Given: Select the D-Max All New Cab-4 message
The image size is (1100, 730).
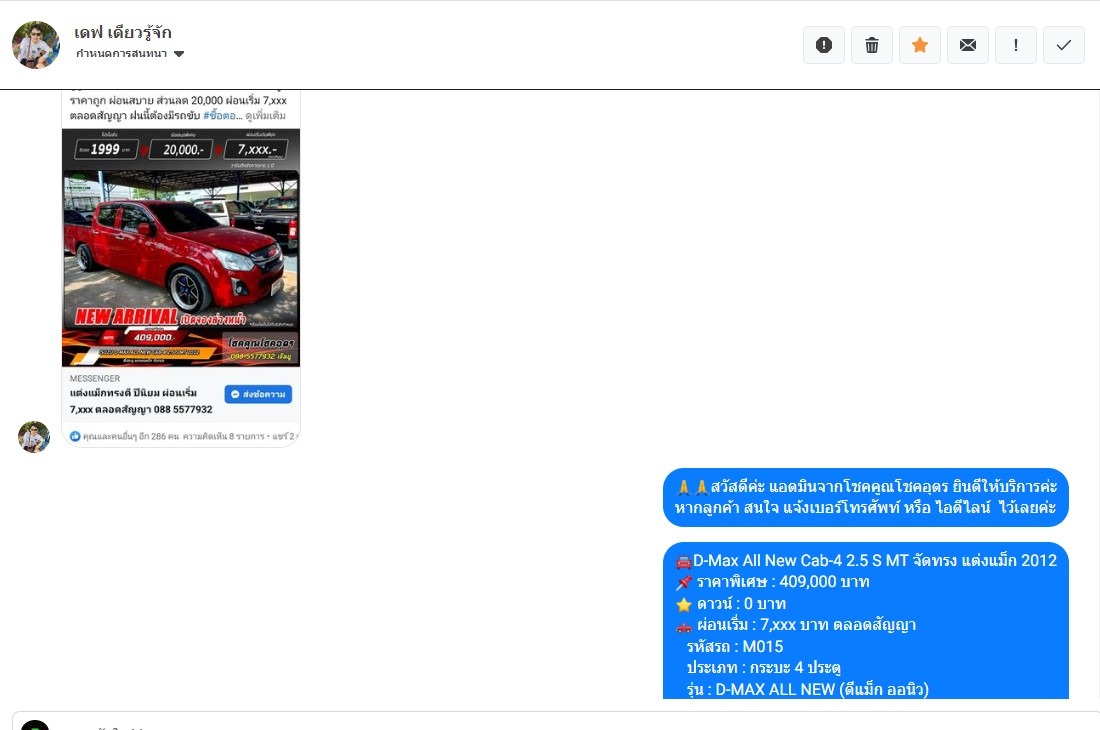Looking at the screenshot, I should click(866, 621).
